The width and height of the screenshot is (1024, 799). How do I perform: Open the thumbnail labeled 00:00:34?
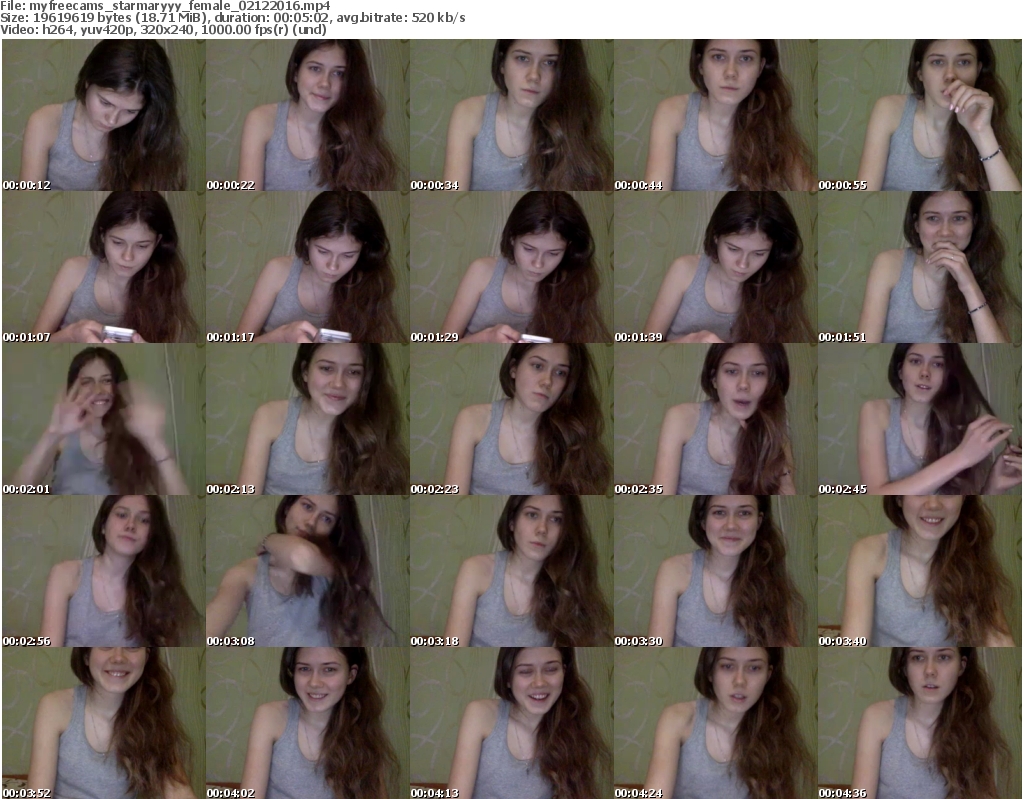pos(511,116)
